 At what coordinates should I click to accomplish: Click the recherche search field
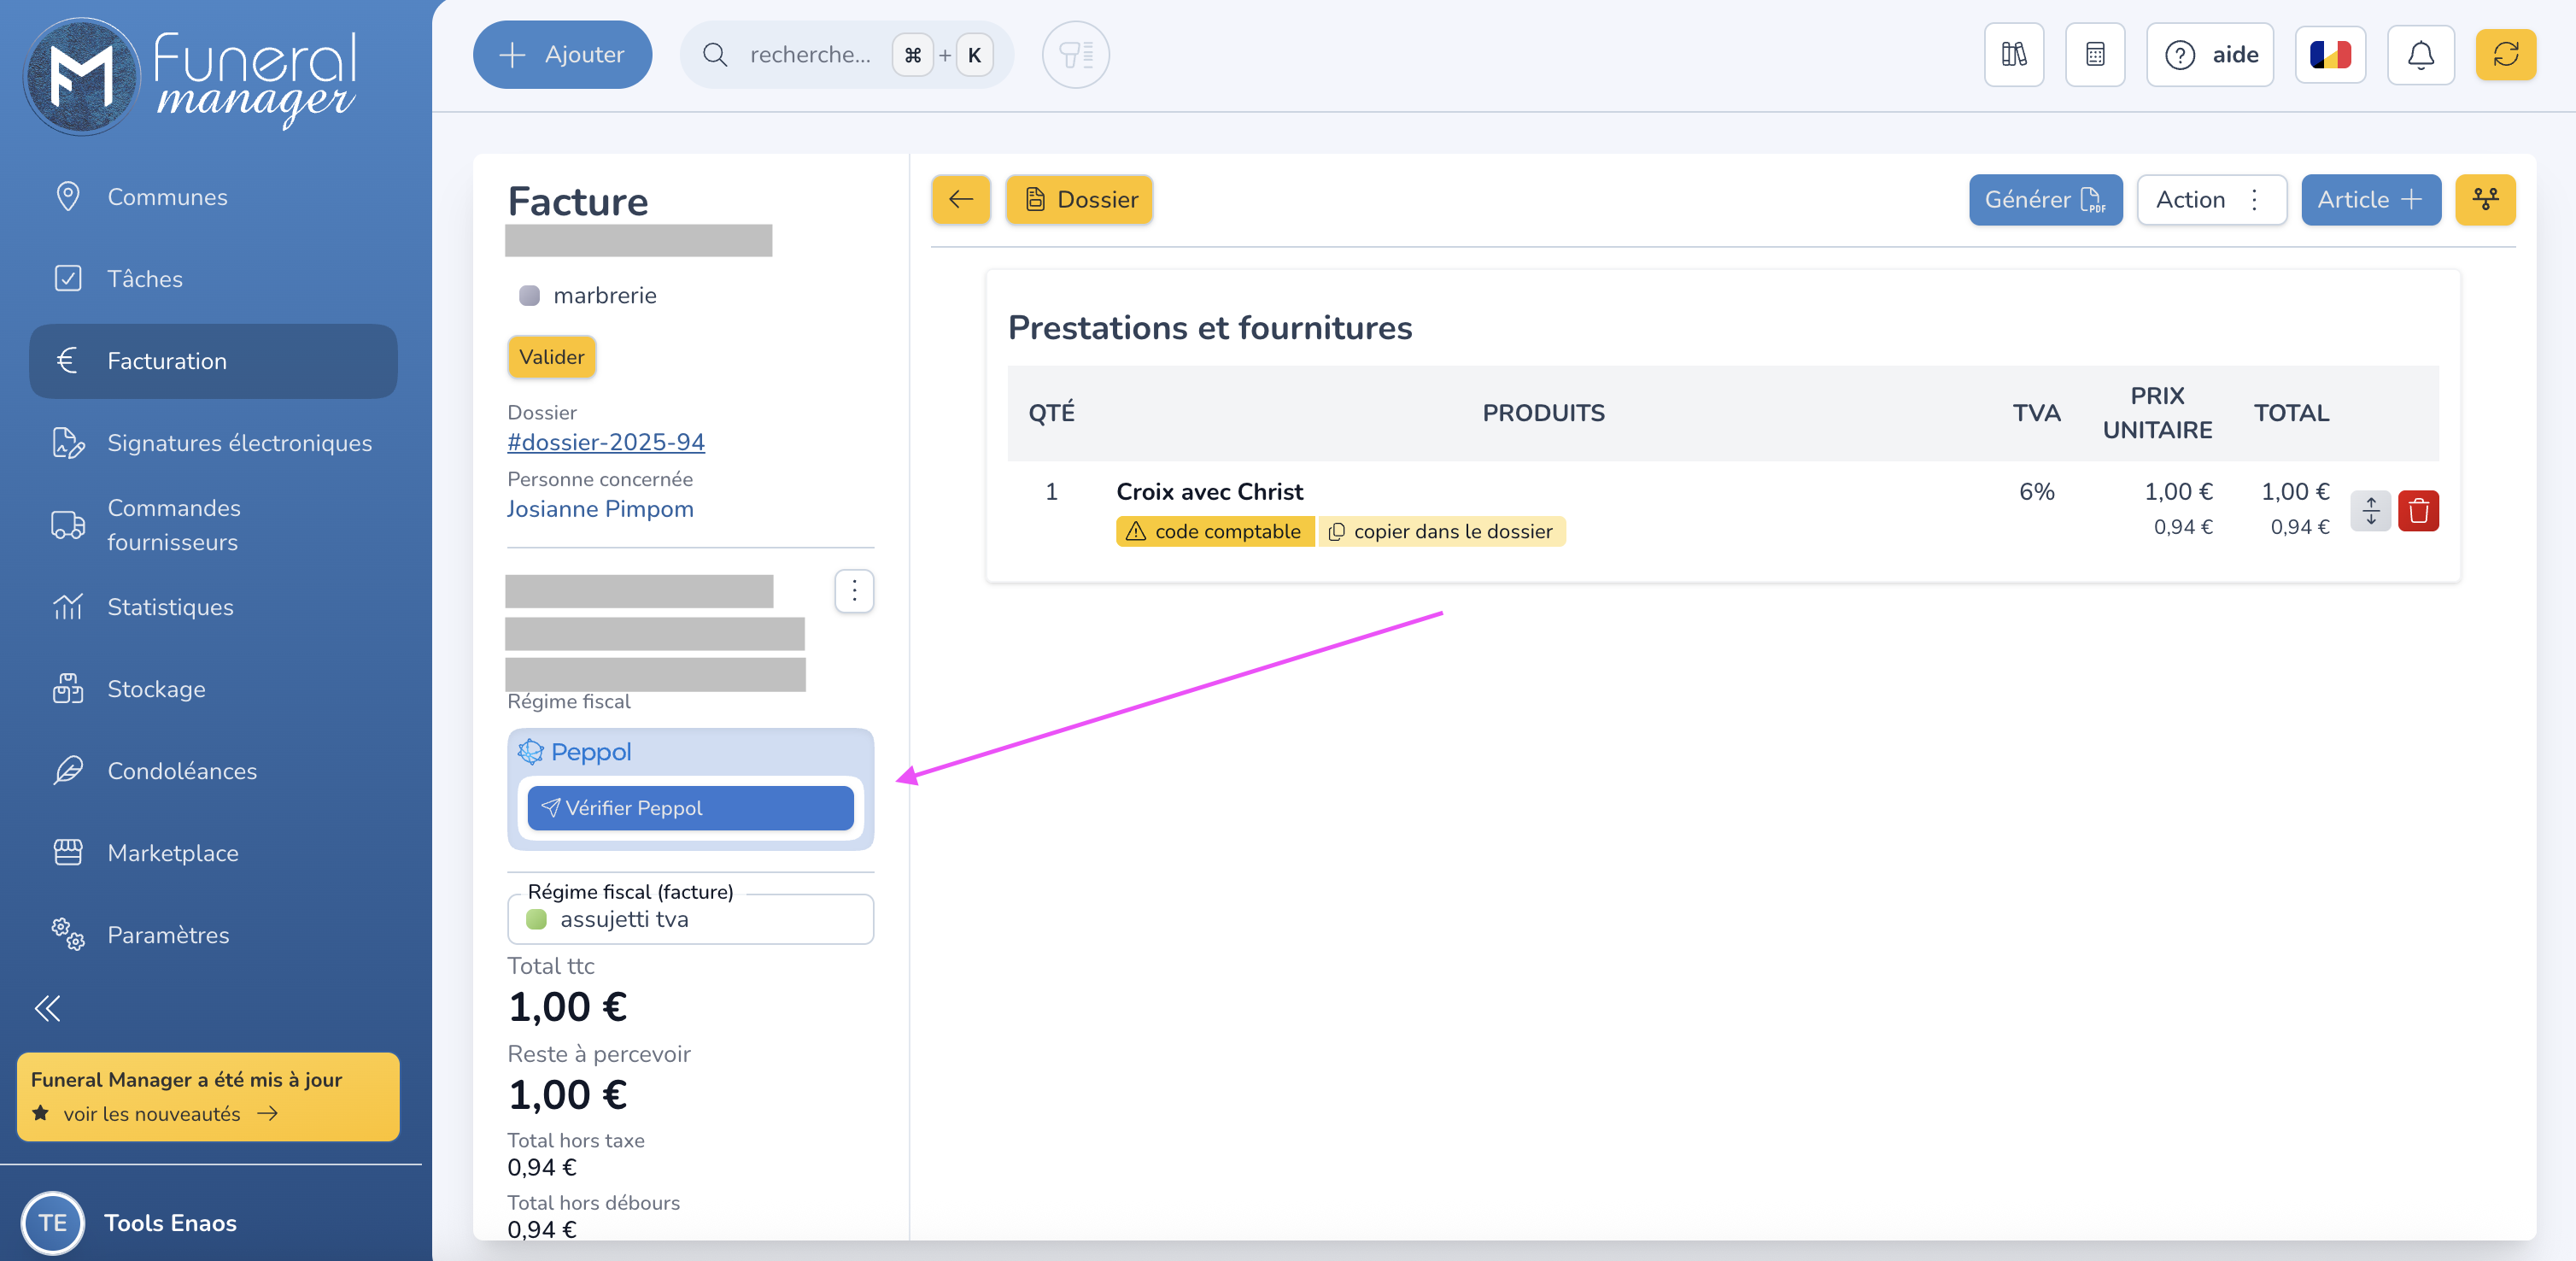(x=810, y=55)
